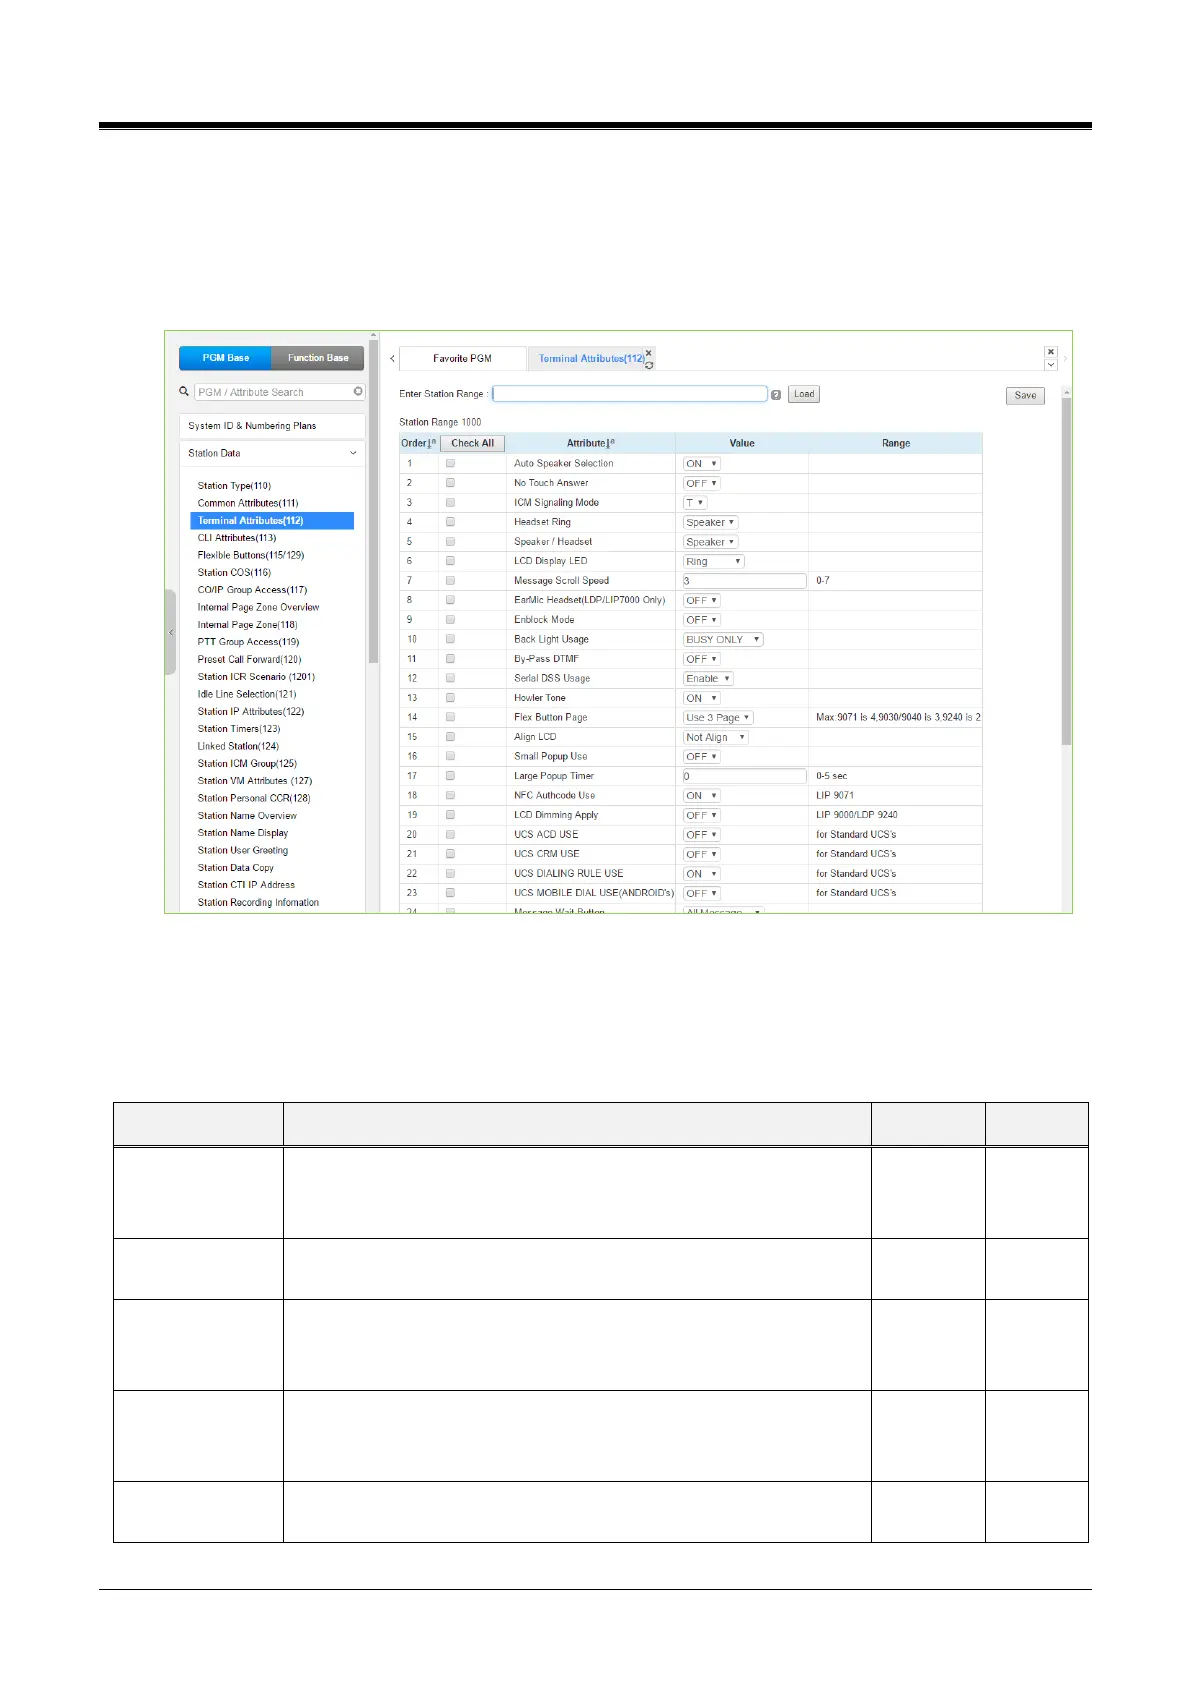
Task: Open Align LCD Not Align dropdown
Action: coord(715,737)
